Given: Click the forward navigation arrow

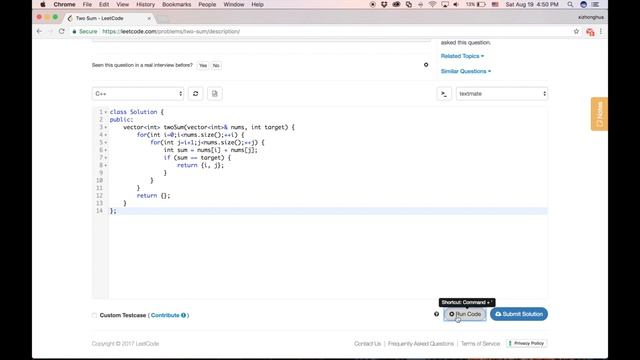Looking at the screenshot, I should 50,31.
